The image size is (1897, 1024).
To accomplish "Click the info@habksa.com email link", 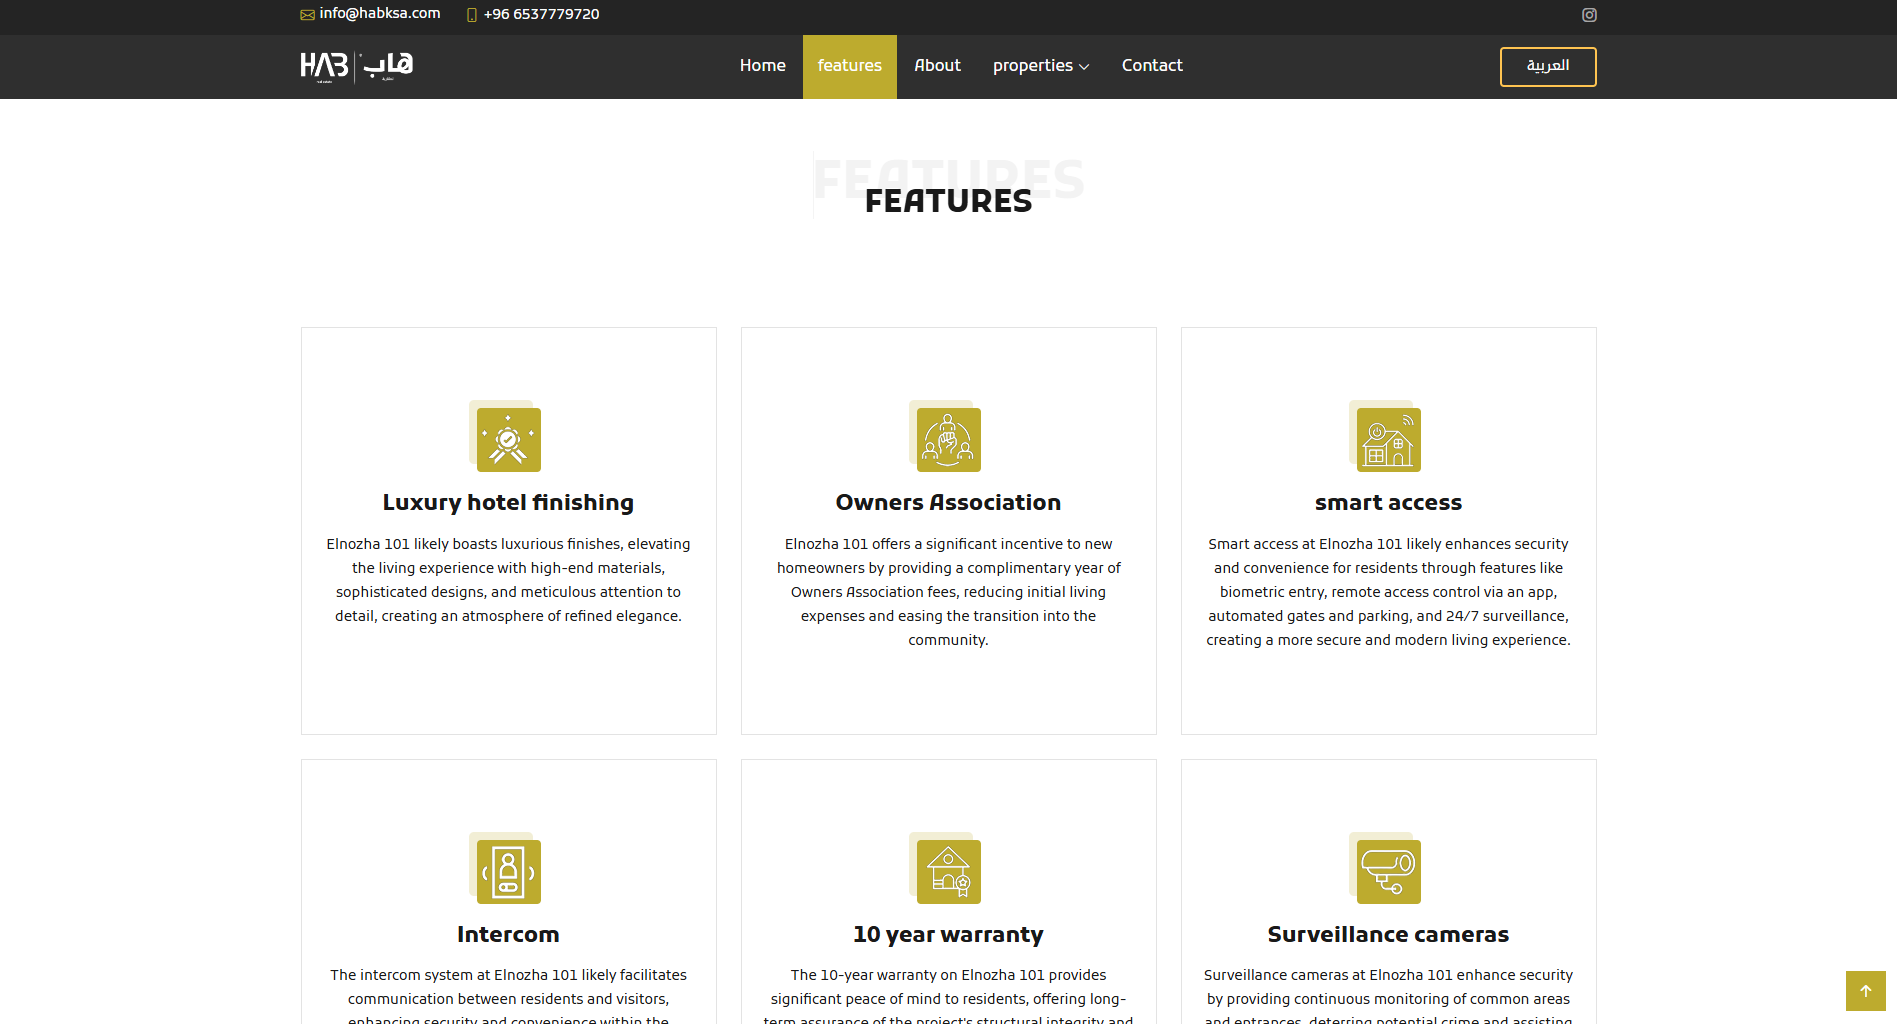I will tap(379, 14).
